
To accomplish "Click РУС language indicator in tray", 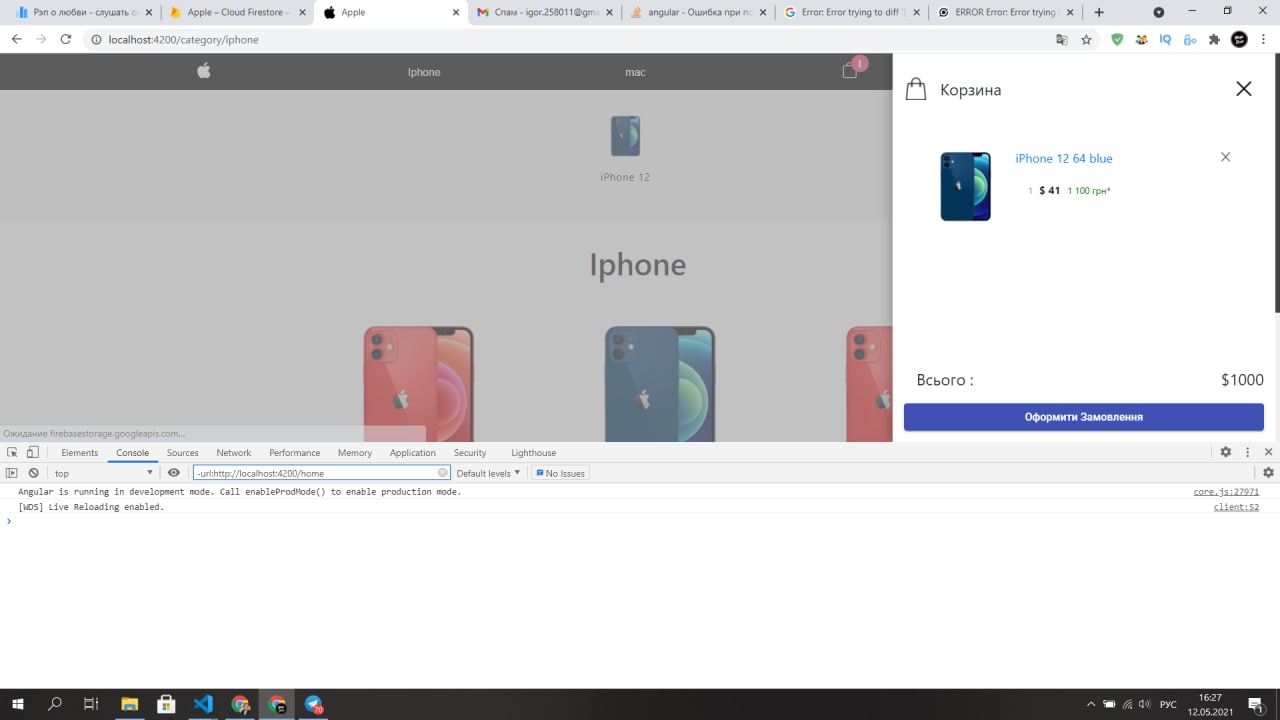I will pyautogui.click(x=1168, y=704).
